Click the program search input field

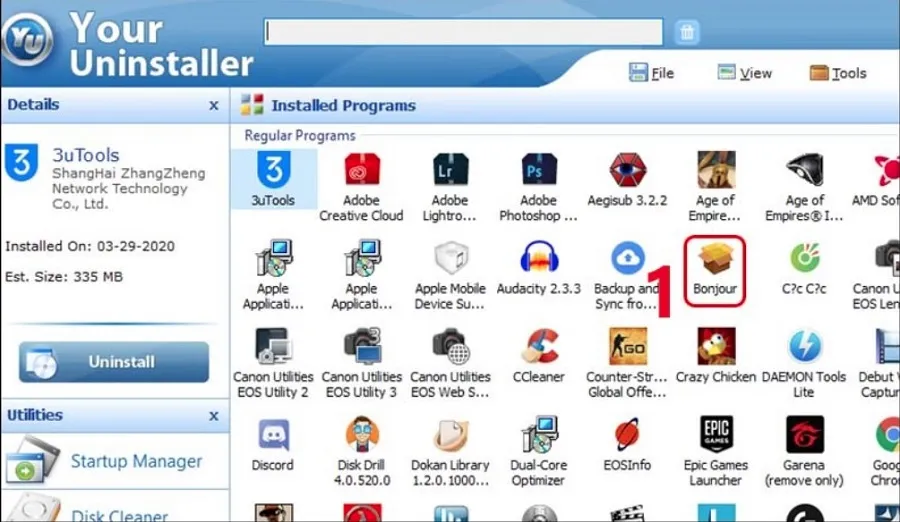pyautogui.click(x=464, y=32)
